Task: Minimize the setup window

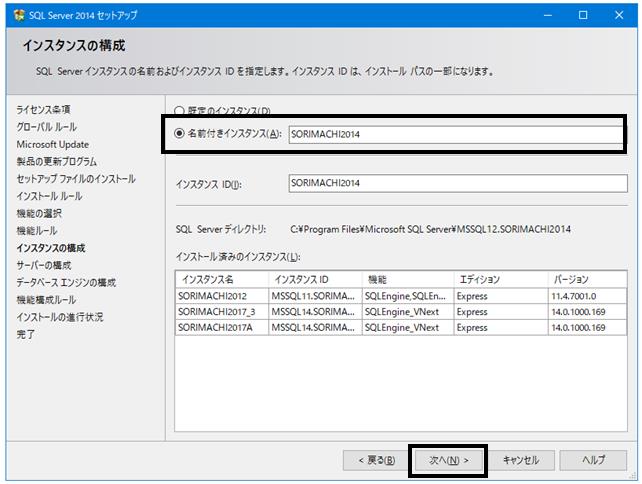Action: tap(548, 15)
